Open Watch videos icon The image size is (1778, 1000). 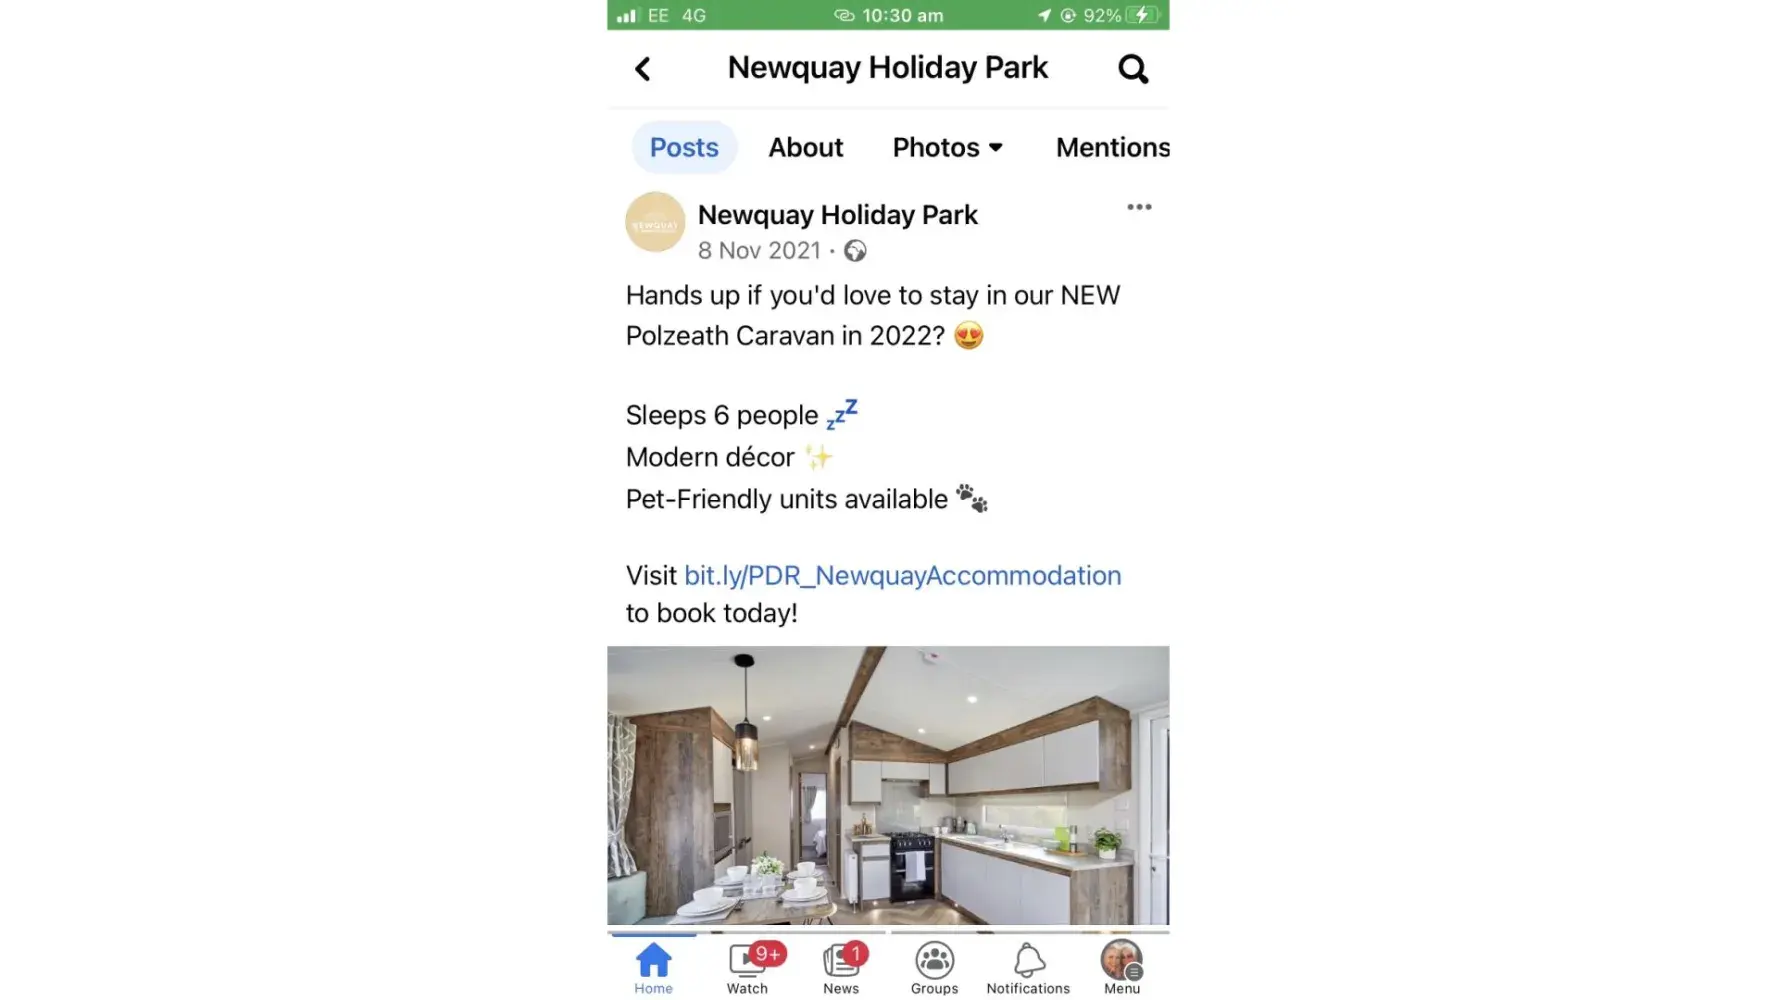tap(747, 968)
